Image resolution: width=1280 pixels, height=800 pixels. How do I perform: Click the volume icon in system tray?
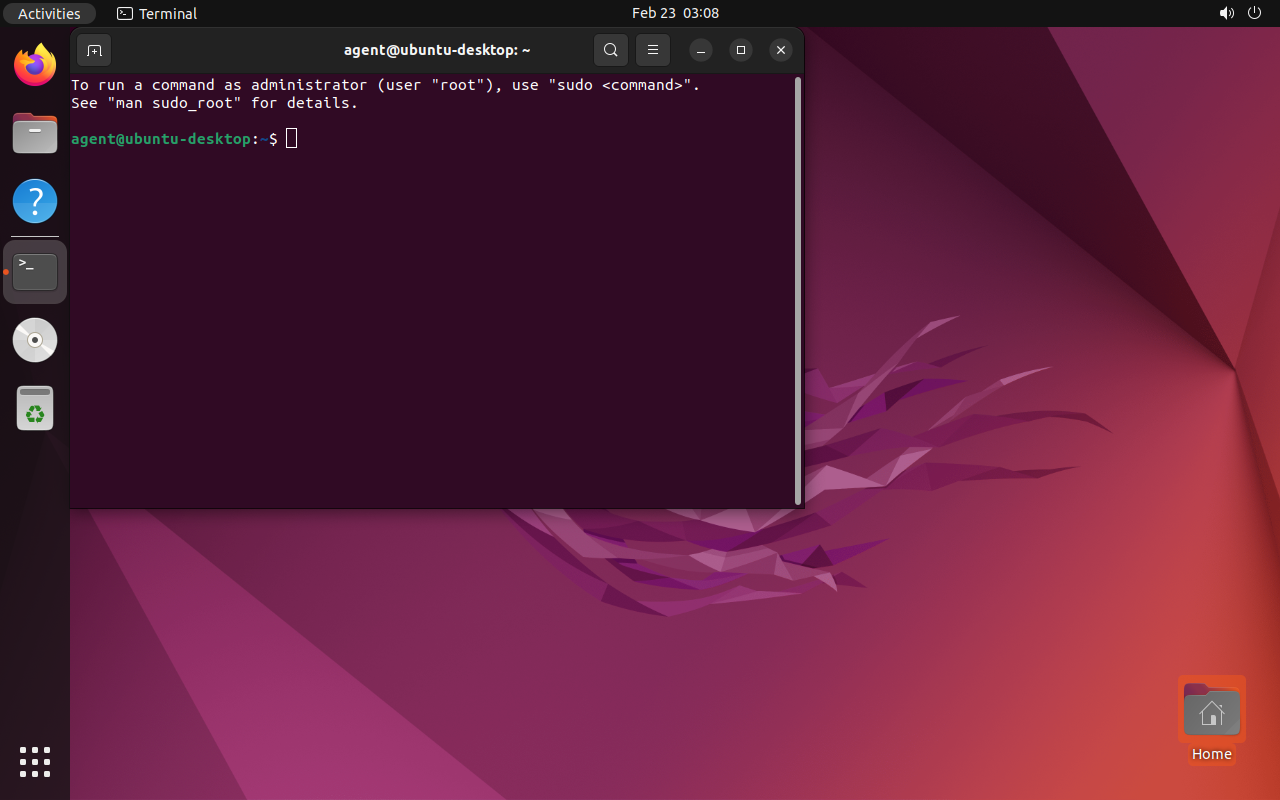coord(1226,13)
